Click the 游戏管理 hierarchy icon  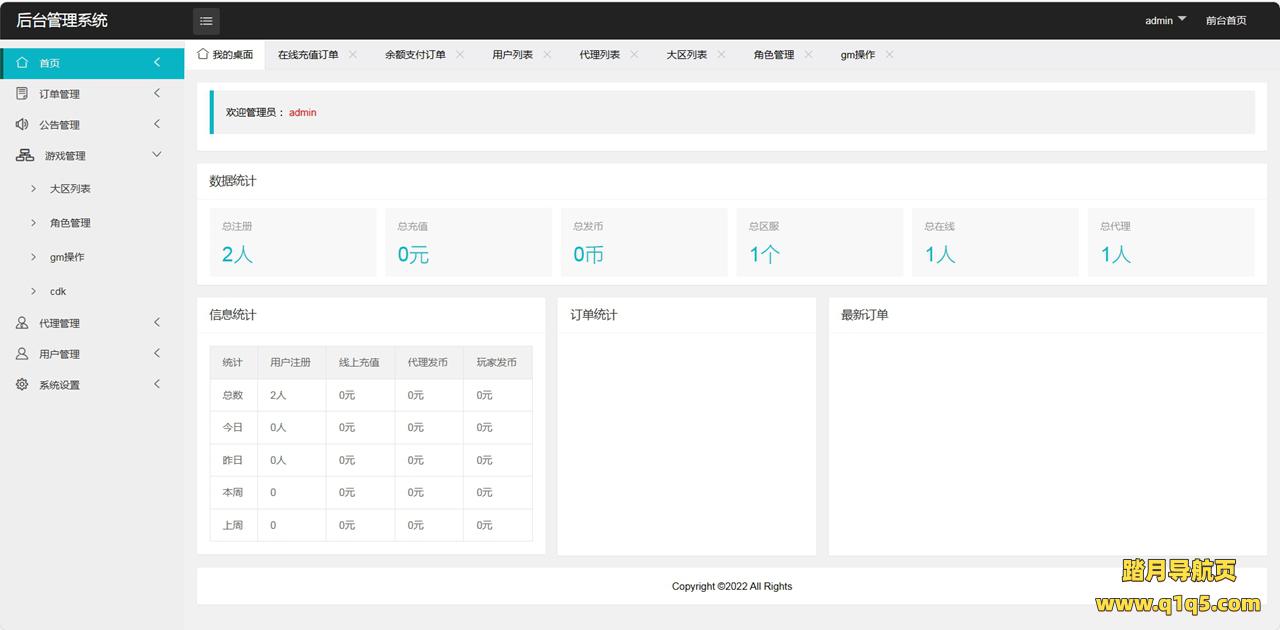click(25, 155)
